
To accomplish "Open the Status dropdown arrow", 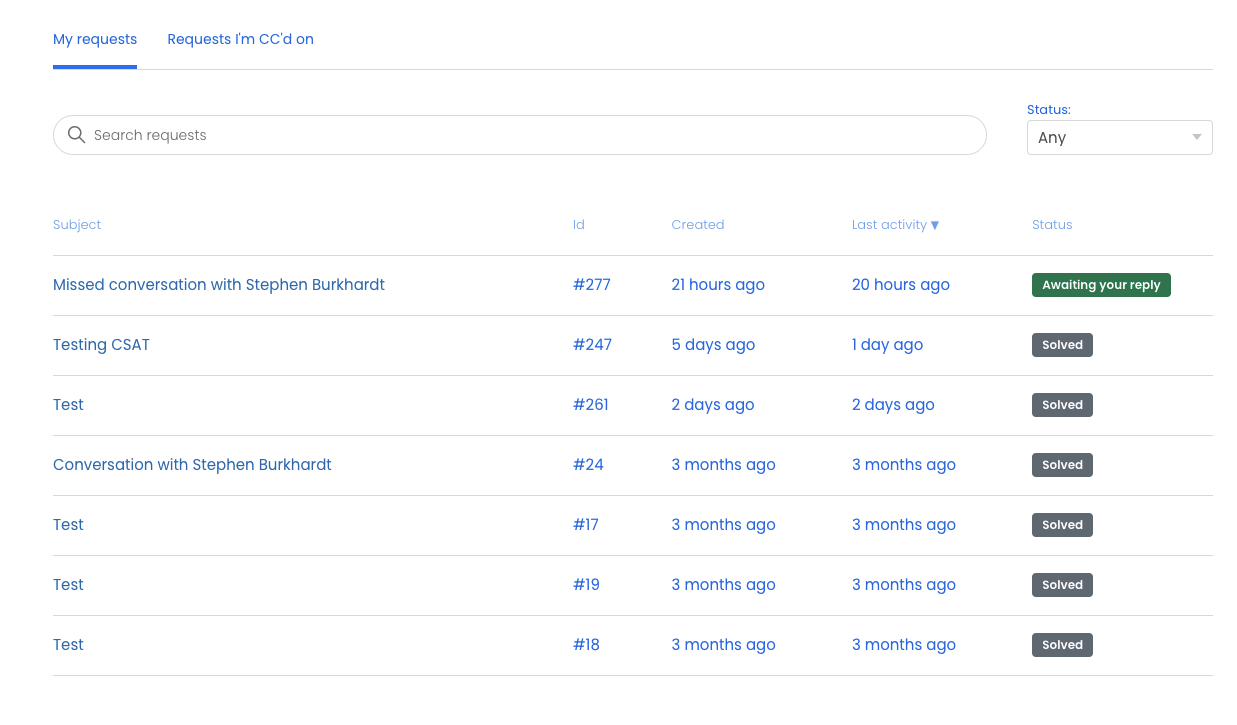I will click(1196, 137).
